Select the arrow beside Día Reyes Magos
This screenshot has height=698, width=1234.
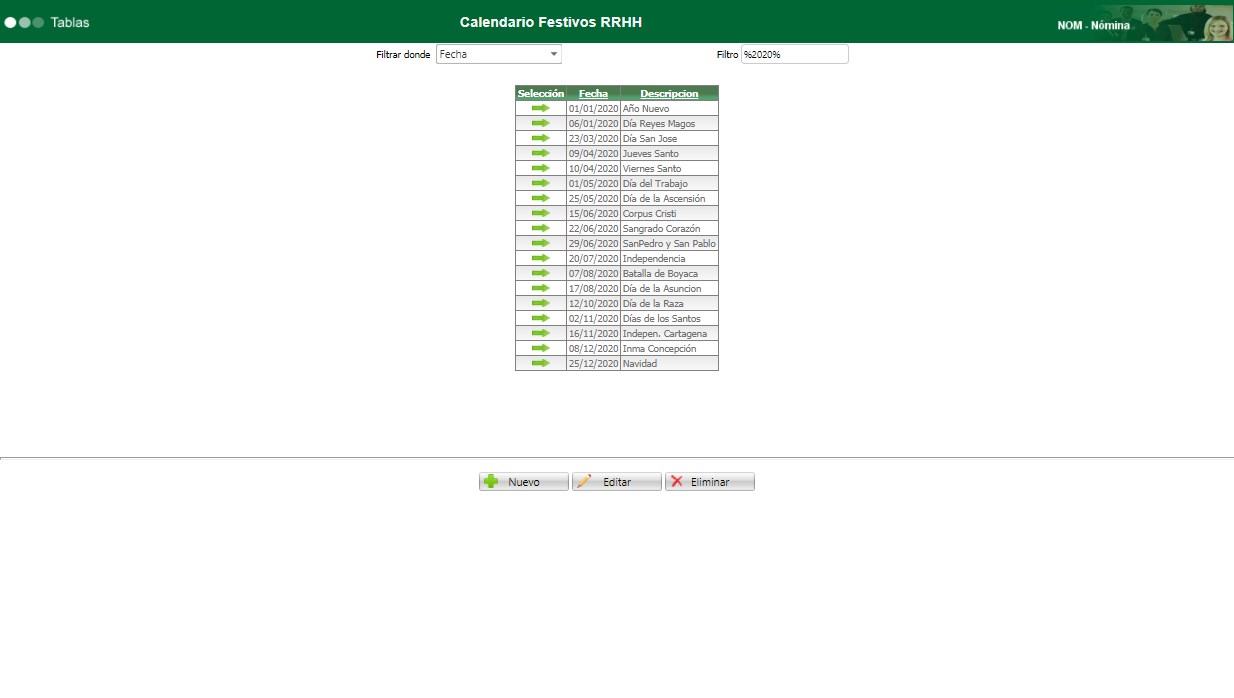click(541, 123)
